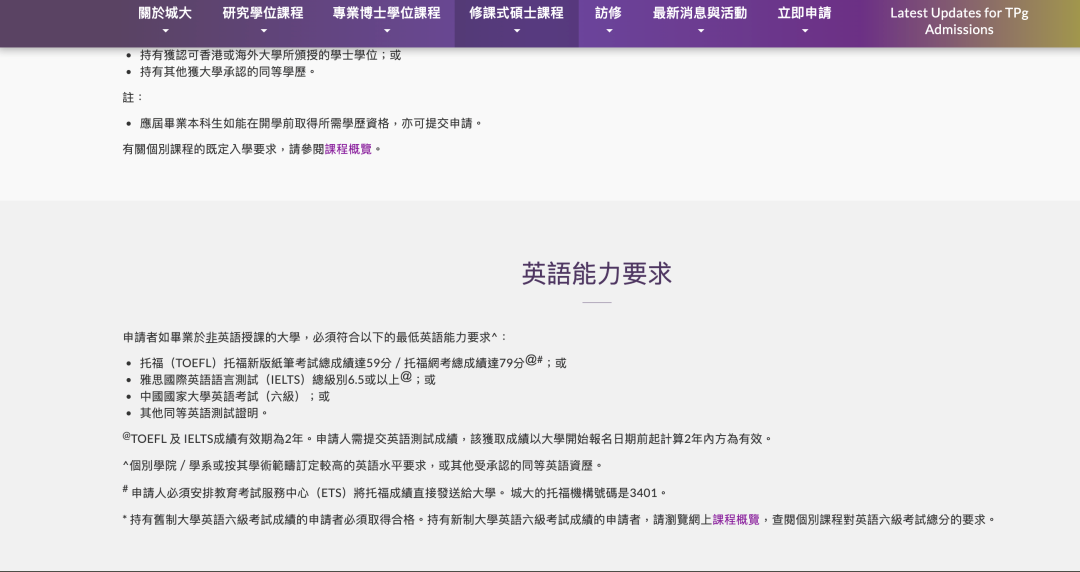Click the 註： label
Viewport: 1080px width, 572px height.
tap(133, 97)
